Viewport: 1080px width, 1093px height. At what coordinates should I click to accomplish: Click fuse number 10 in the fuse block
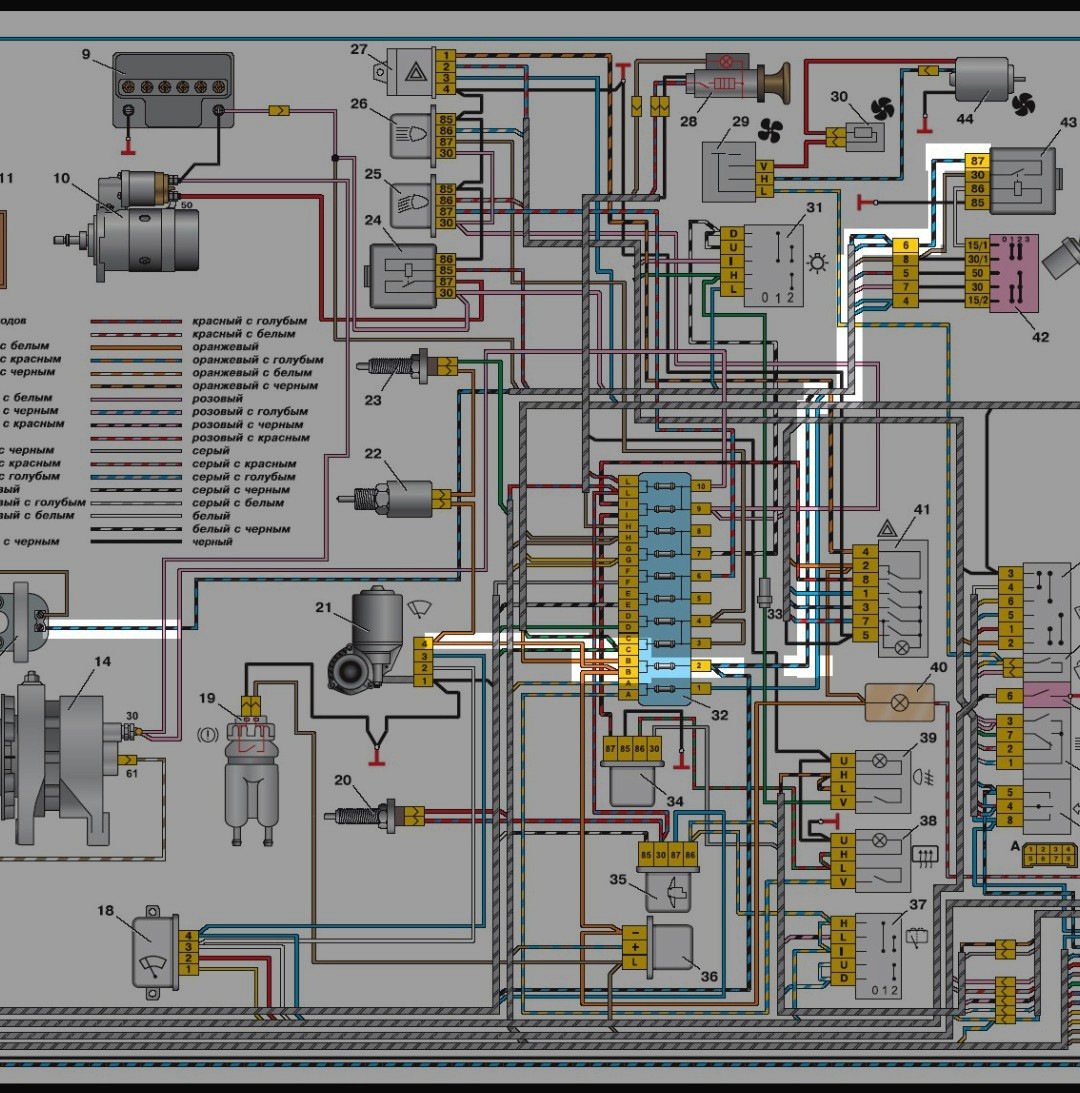(x=701, y=486)
